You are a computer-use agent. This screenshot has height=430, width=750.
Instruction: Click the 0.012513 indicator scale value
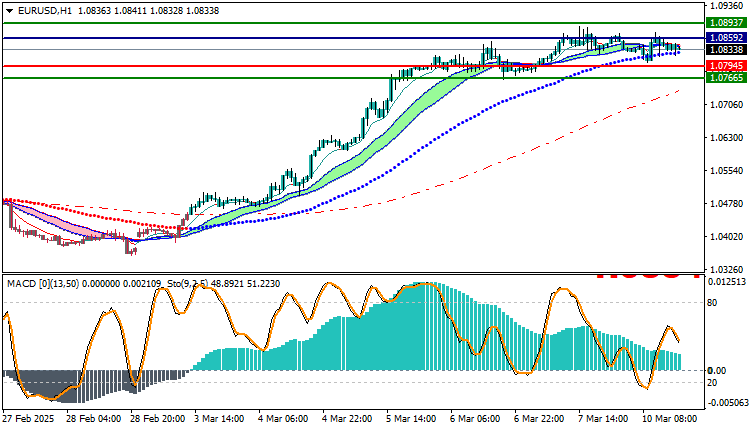pos(727,282)
